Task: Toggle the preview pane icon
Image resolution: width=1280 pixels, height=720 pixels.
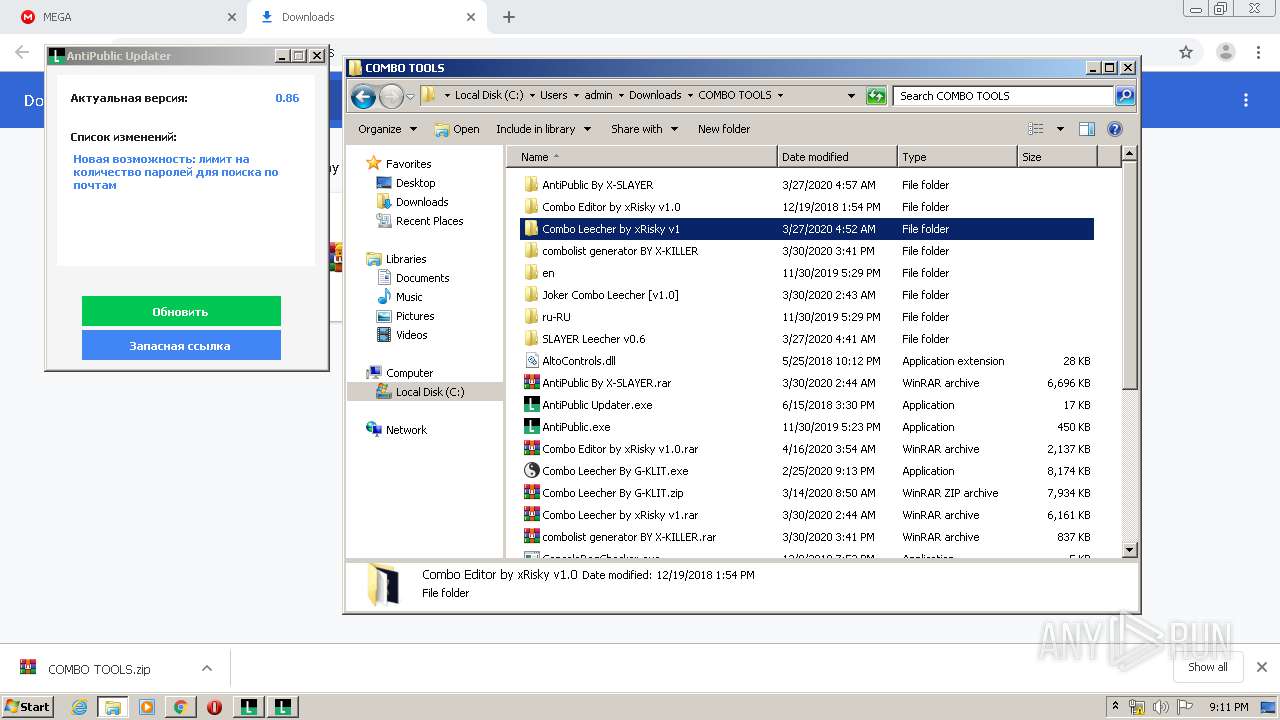Action: pyautogui.click(x=1087, y=129)
